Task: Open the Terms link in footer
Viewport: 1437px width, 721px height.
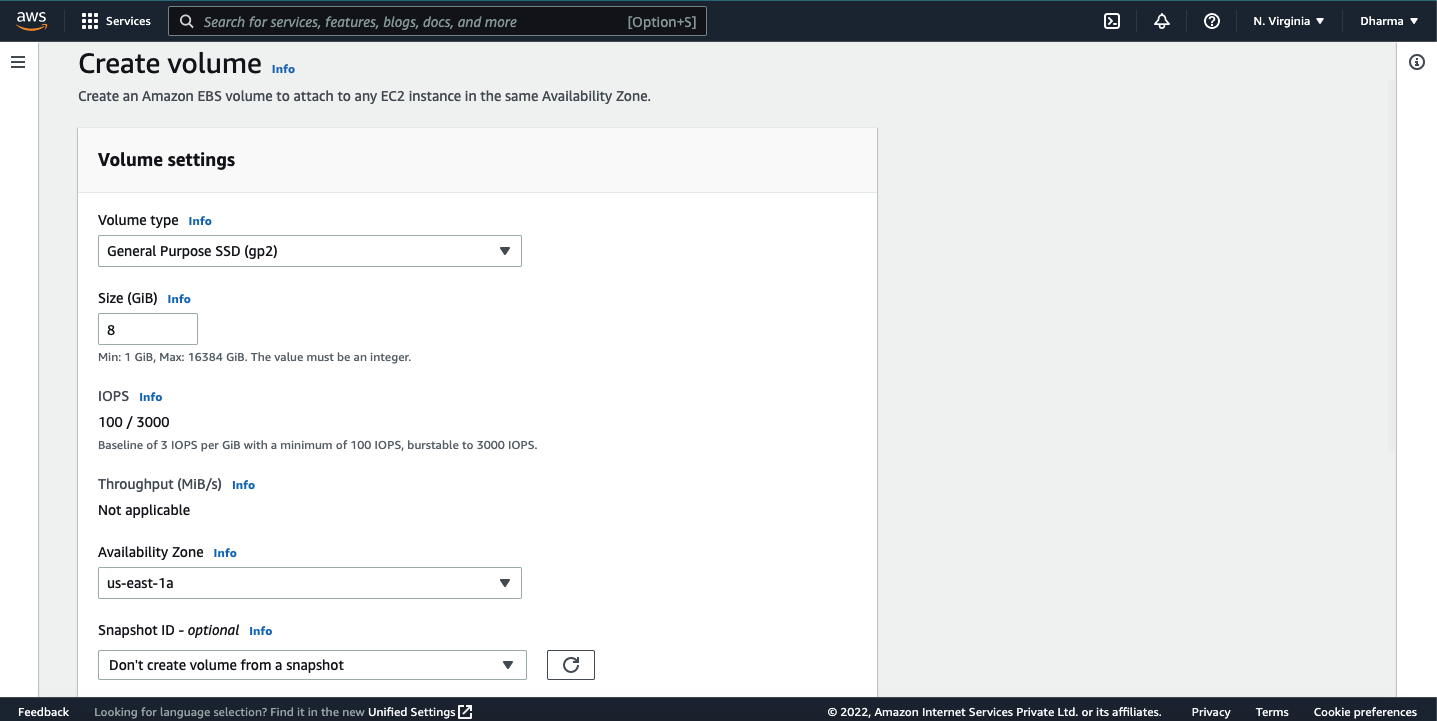Action: [x=1272, y=712]
